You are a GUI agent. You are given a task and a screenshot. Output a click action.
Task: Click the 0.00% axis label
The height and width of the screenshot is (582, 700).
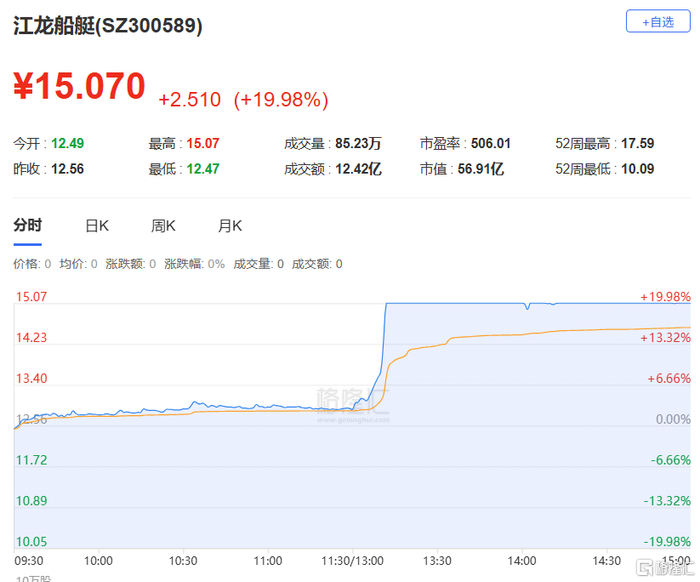point(673,419)
